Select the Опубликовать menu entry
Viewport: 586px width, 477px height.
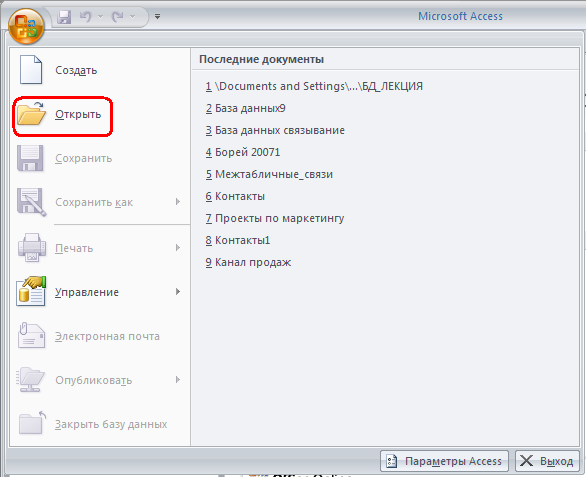(x=94, y=380)
